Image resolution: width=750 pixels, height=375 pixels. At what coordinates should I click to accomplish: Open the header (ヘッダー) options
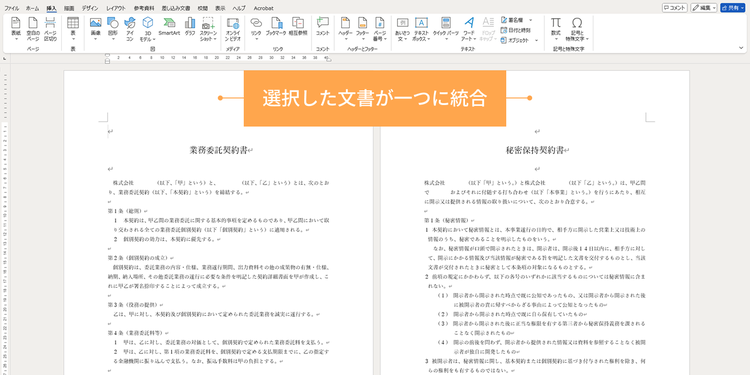click(345, 28)
